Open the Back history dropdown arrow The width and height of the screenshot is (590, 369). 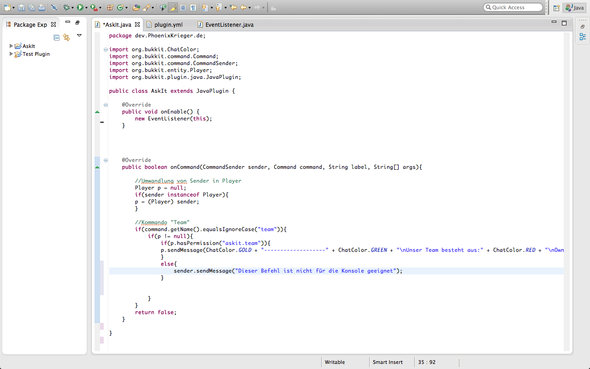pos(249,8)
